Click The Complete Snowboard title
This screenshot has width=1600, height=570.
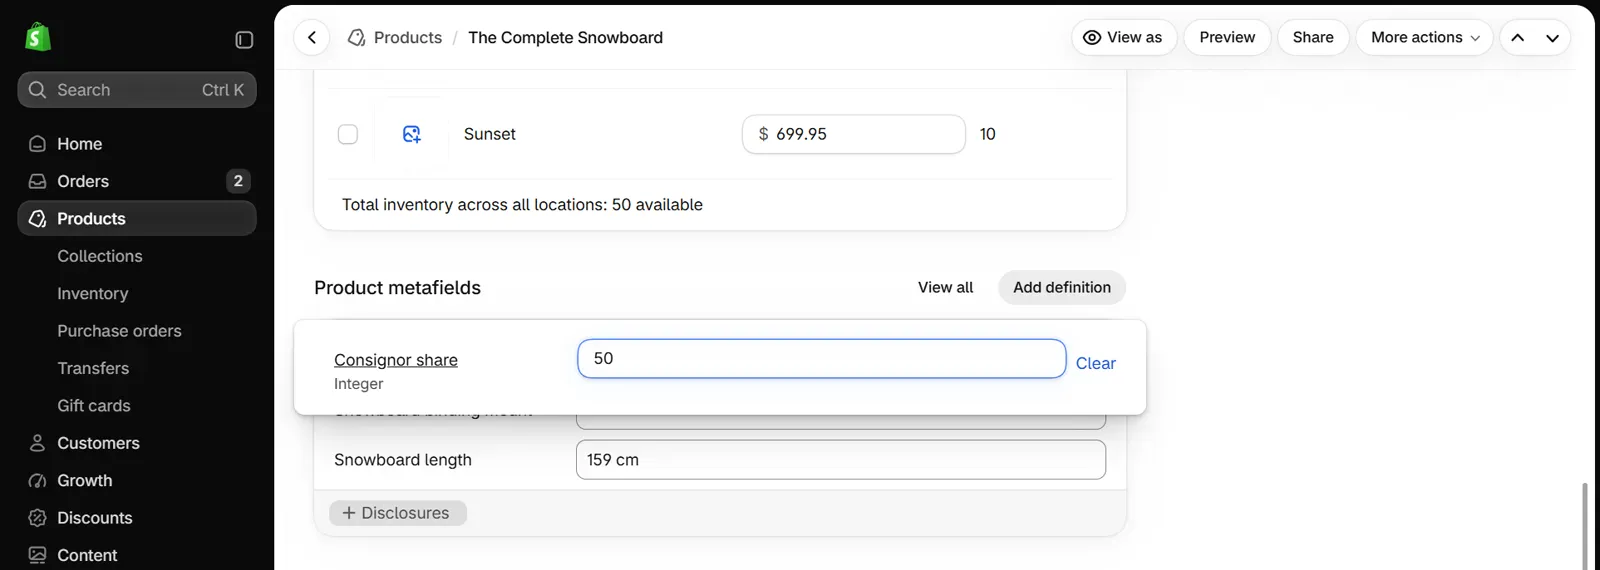coord(565,38)
